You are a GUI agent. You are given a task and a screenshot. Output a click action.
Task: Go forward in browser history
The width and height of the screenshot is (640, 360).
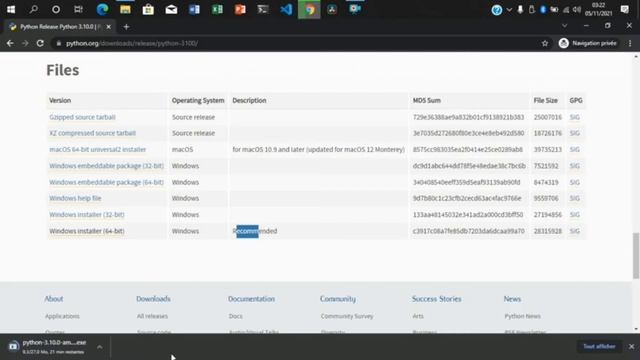click(x=25, y=43)
